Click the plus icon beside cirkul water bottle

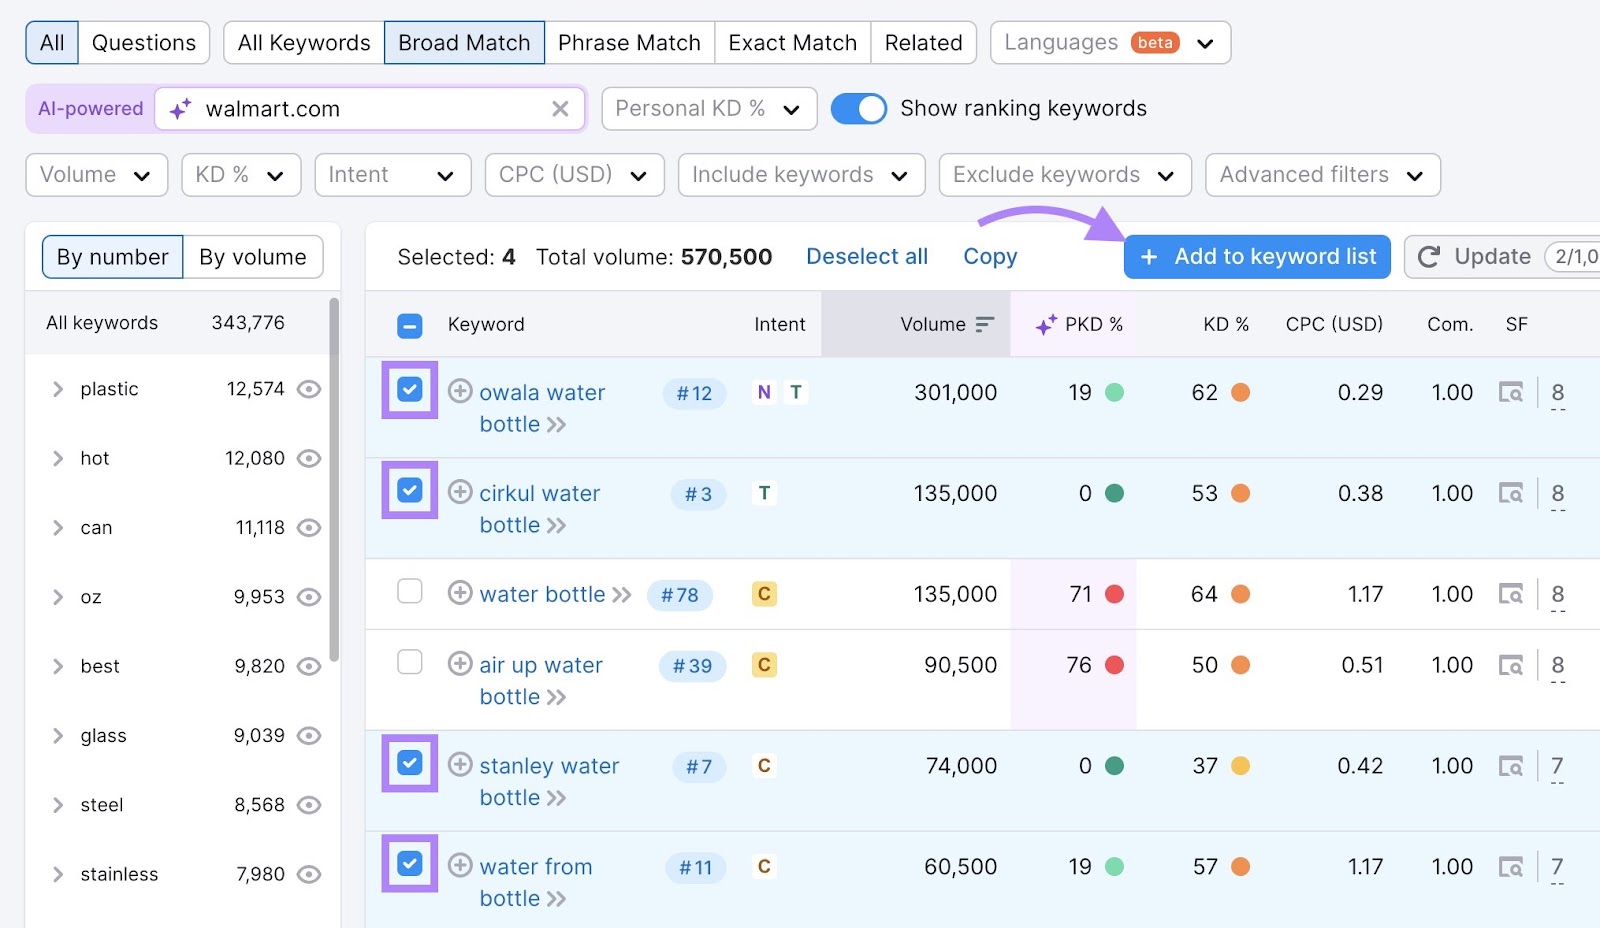click(460, 492)
